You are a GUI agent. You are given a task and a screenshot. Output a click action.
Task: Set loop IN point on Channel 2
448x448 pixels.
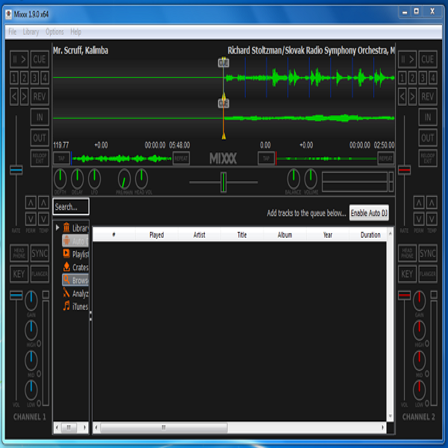pyautogui.click(x=428, y=117)
